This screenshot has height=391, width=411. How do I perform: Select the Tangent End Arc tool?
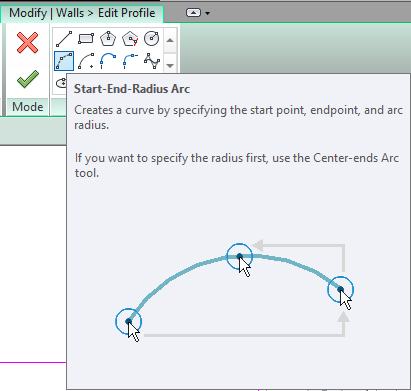pyautogui.click(x=108, y=61)
